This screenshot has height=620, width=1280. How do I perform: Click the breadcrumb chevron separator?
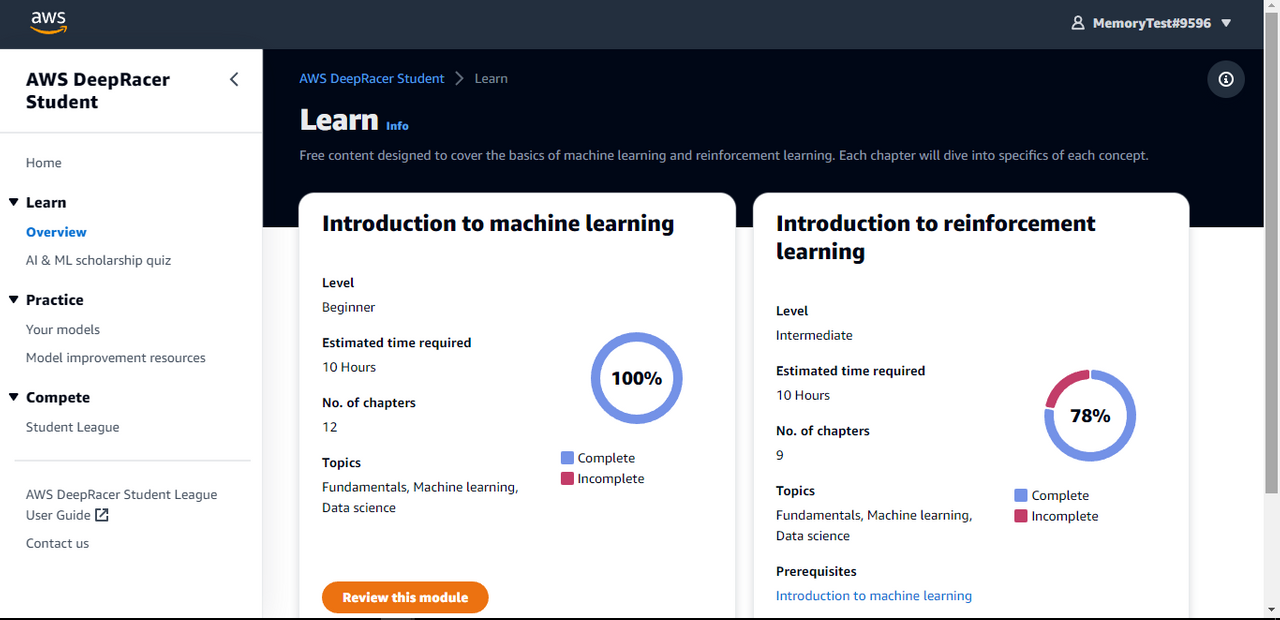[460, 78]
